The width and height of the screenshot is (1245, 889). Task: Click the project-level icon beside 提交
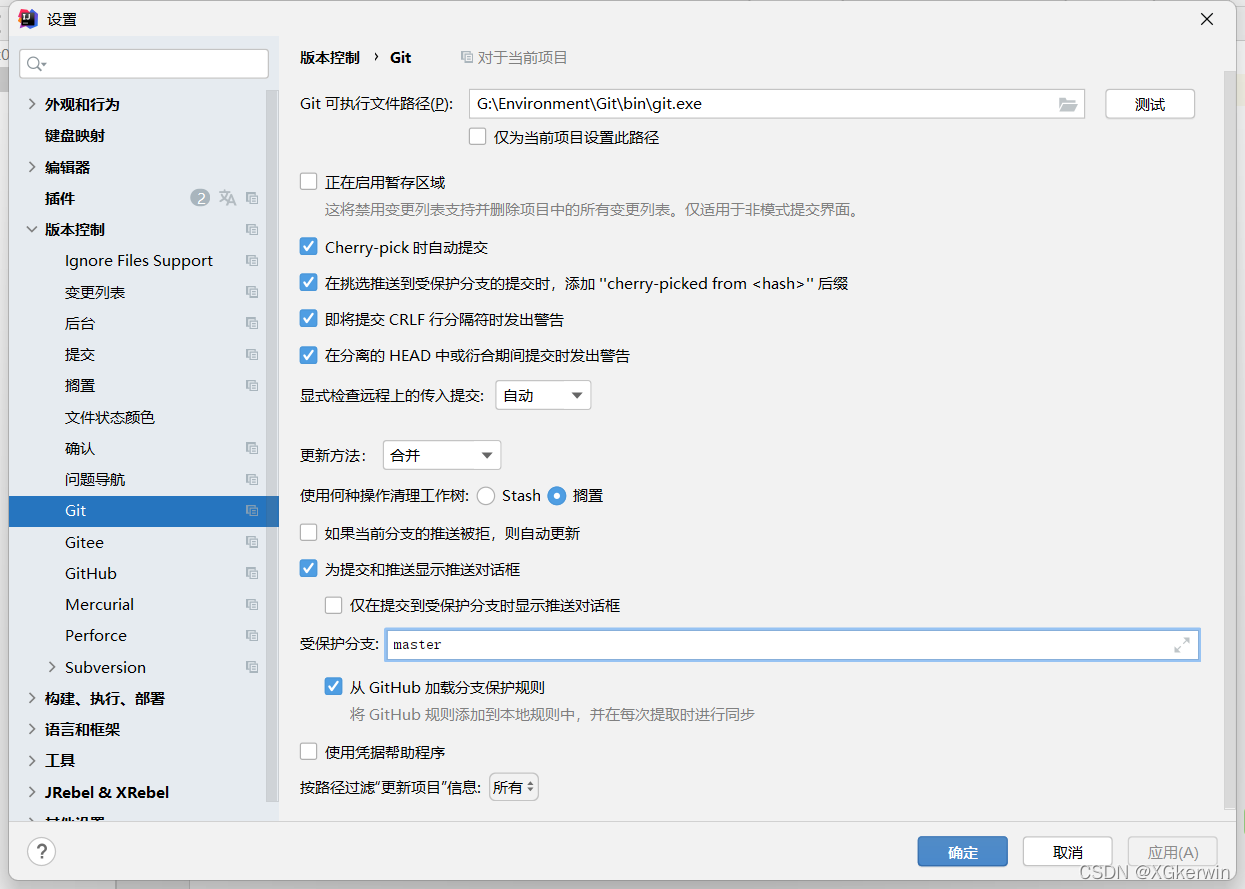(252, 355)
